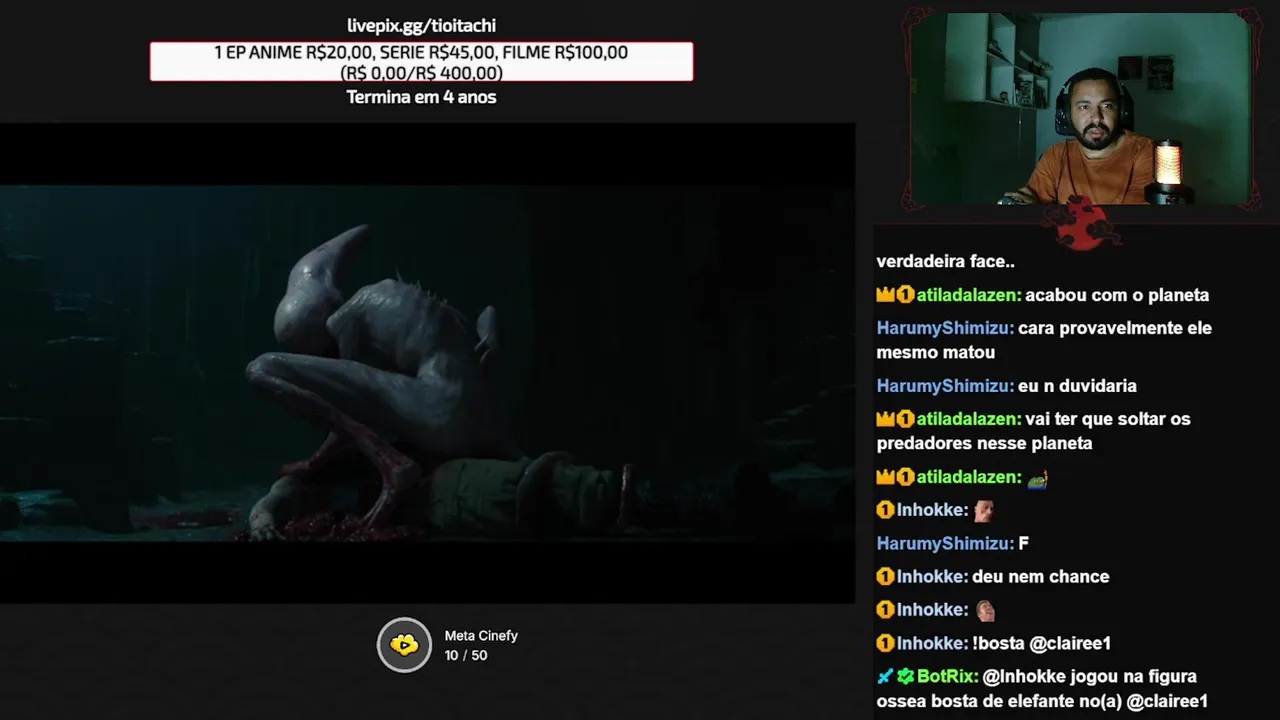Click the face emote above HarumyShimizu's "F" message
This screenshot has height=720, width=1280.
[984, 511]
